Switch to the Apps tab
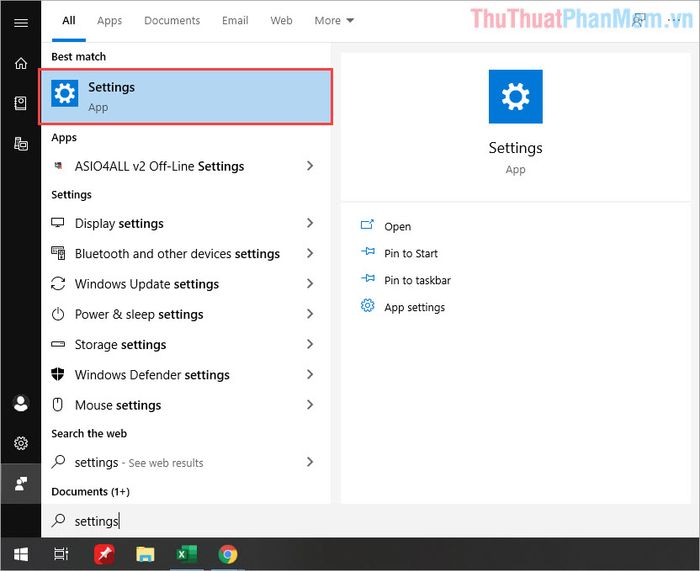Viewport: 700px width, 571px height. tap(109, 21)
